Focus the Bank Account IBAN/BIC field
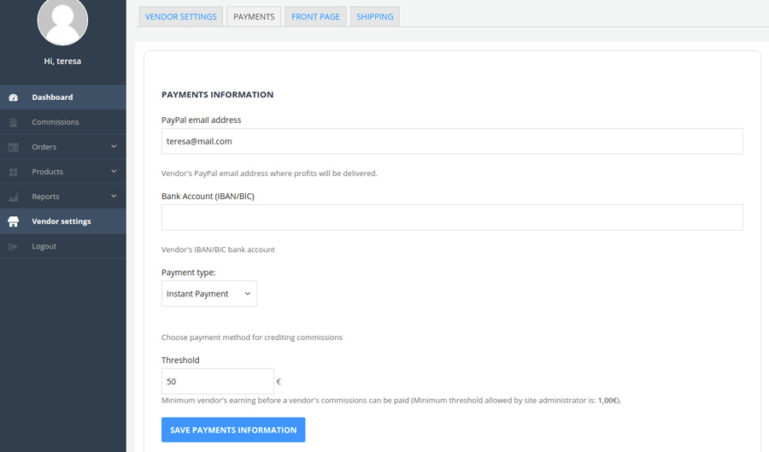The height and width of the screenshot is (452, 769). pos(452,217)
